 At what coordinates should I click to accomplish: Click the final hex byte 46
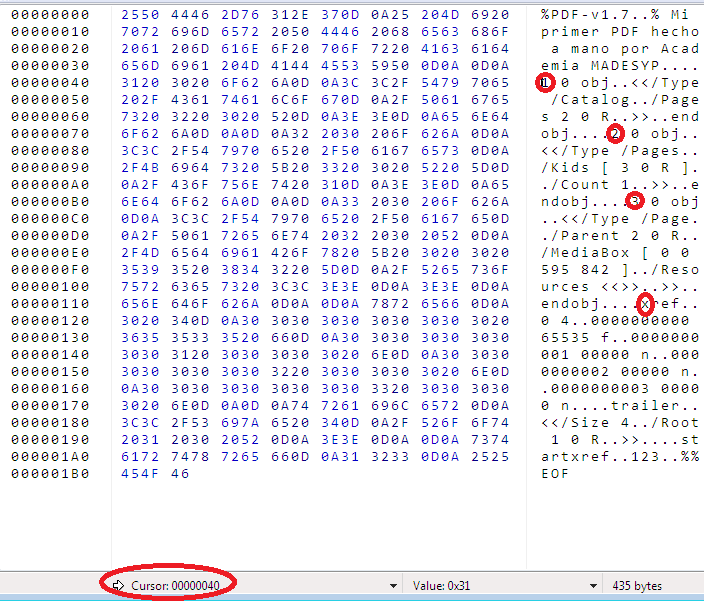point(180,474)
